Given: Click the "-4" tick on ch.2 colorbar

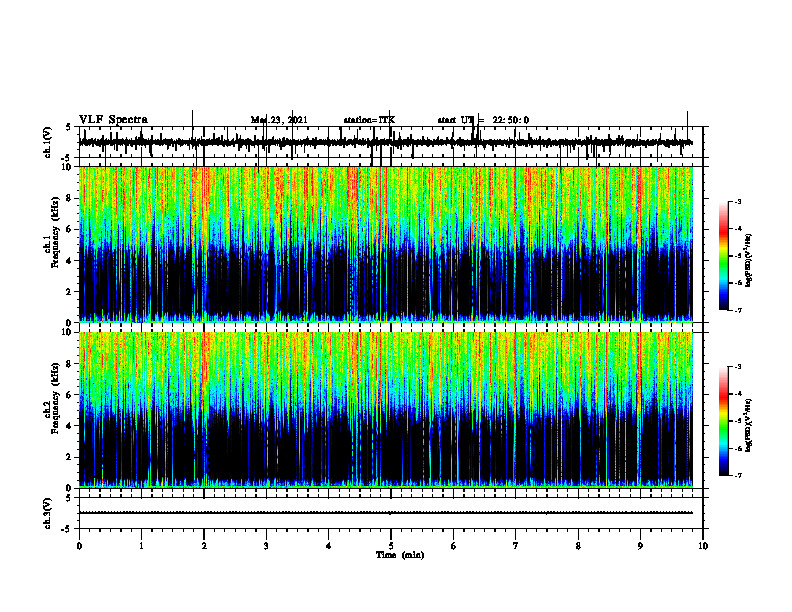Looking at the screenshot, I should coord(737,394).
